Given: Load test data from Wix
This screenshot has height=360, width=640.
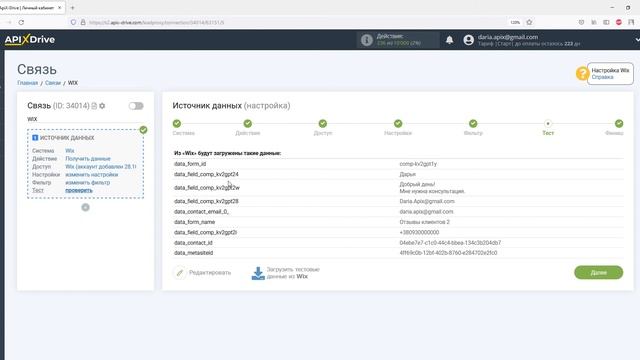Looking at the screenshot, I should click(x=286, y=273).
